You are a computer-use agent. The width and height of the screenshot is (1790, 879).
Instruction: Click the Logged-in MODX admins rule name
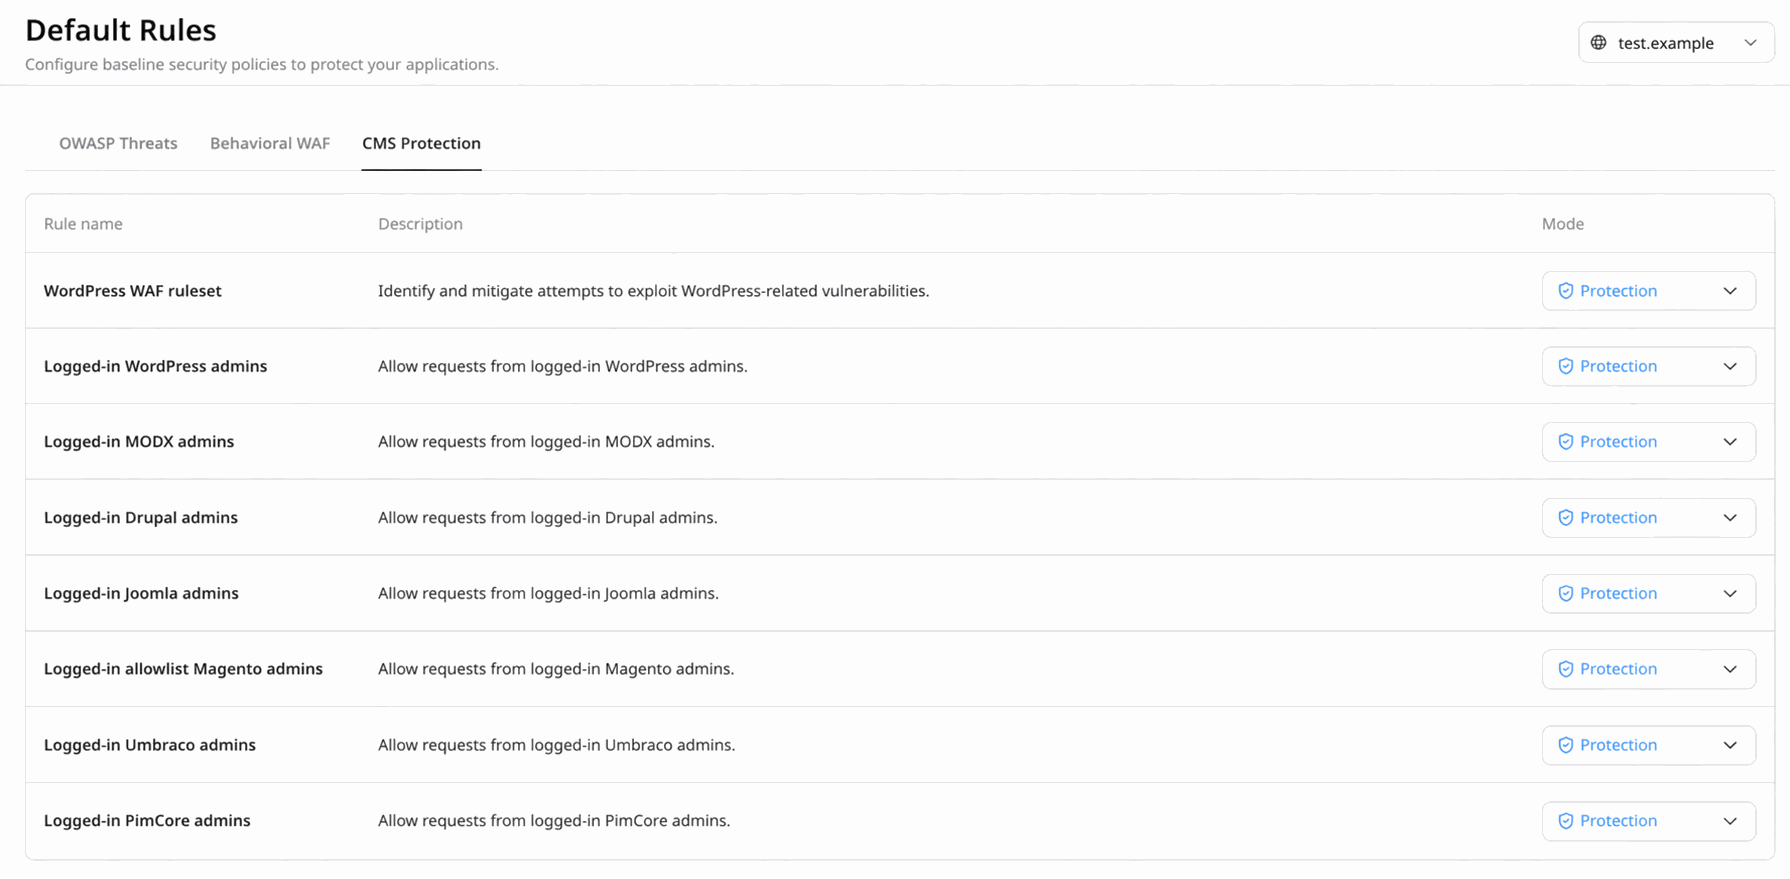tap(139, 442)
